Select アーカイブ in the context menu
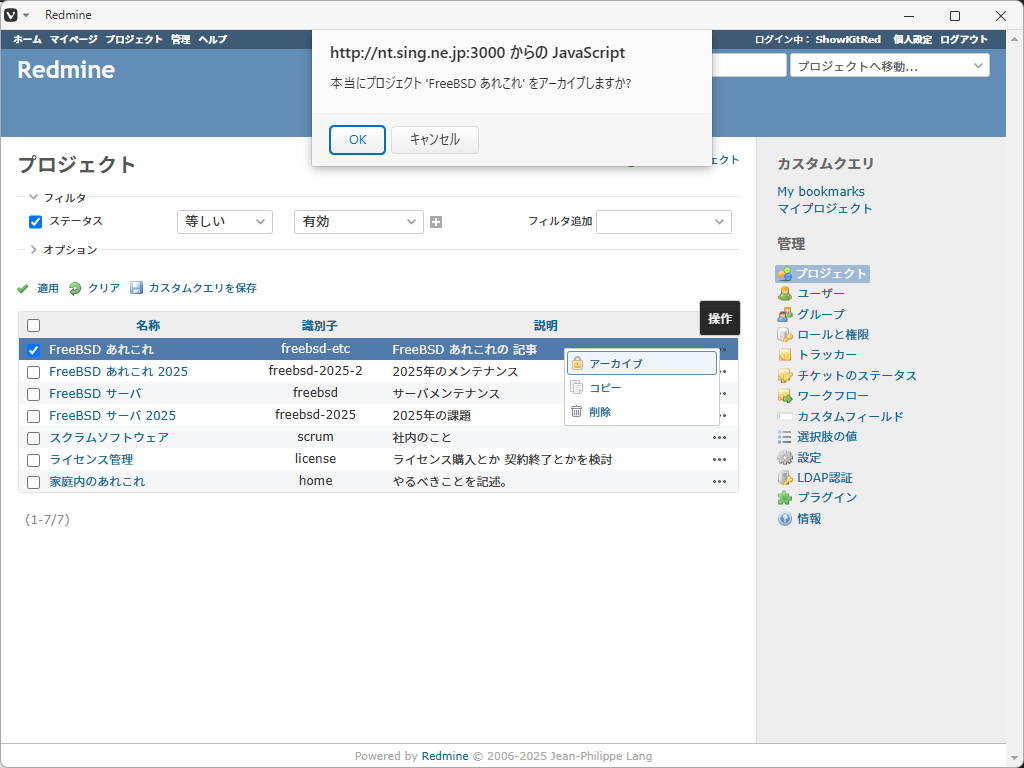 pyautogui.click(x=642, y=364)
